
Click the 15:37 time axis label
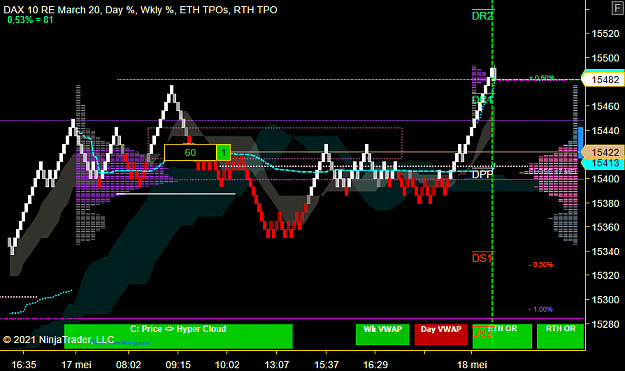coord(326,365)
